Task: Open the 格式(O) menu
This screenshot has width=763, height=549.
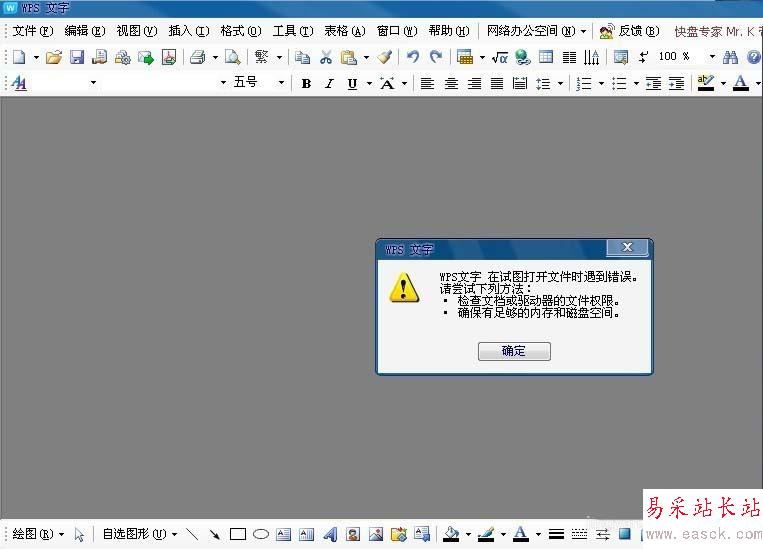Action: click(x=241, y=31)
